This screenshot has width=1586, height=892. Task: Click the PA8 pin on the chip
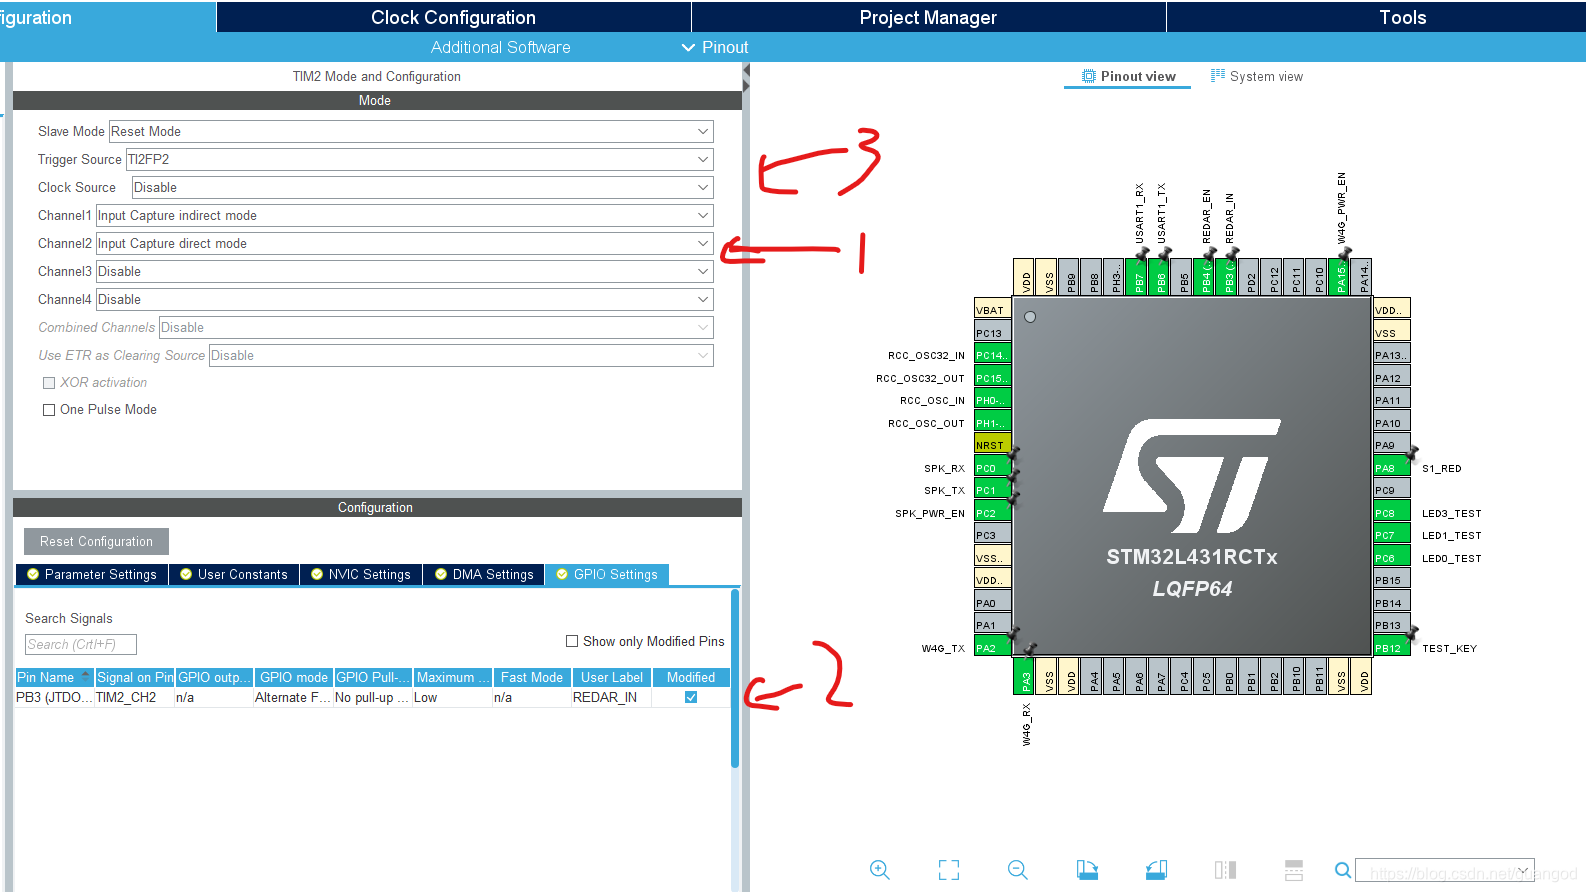(x=1391, y=468)
